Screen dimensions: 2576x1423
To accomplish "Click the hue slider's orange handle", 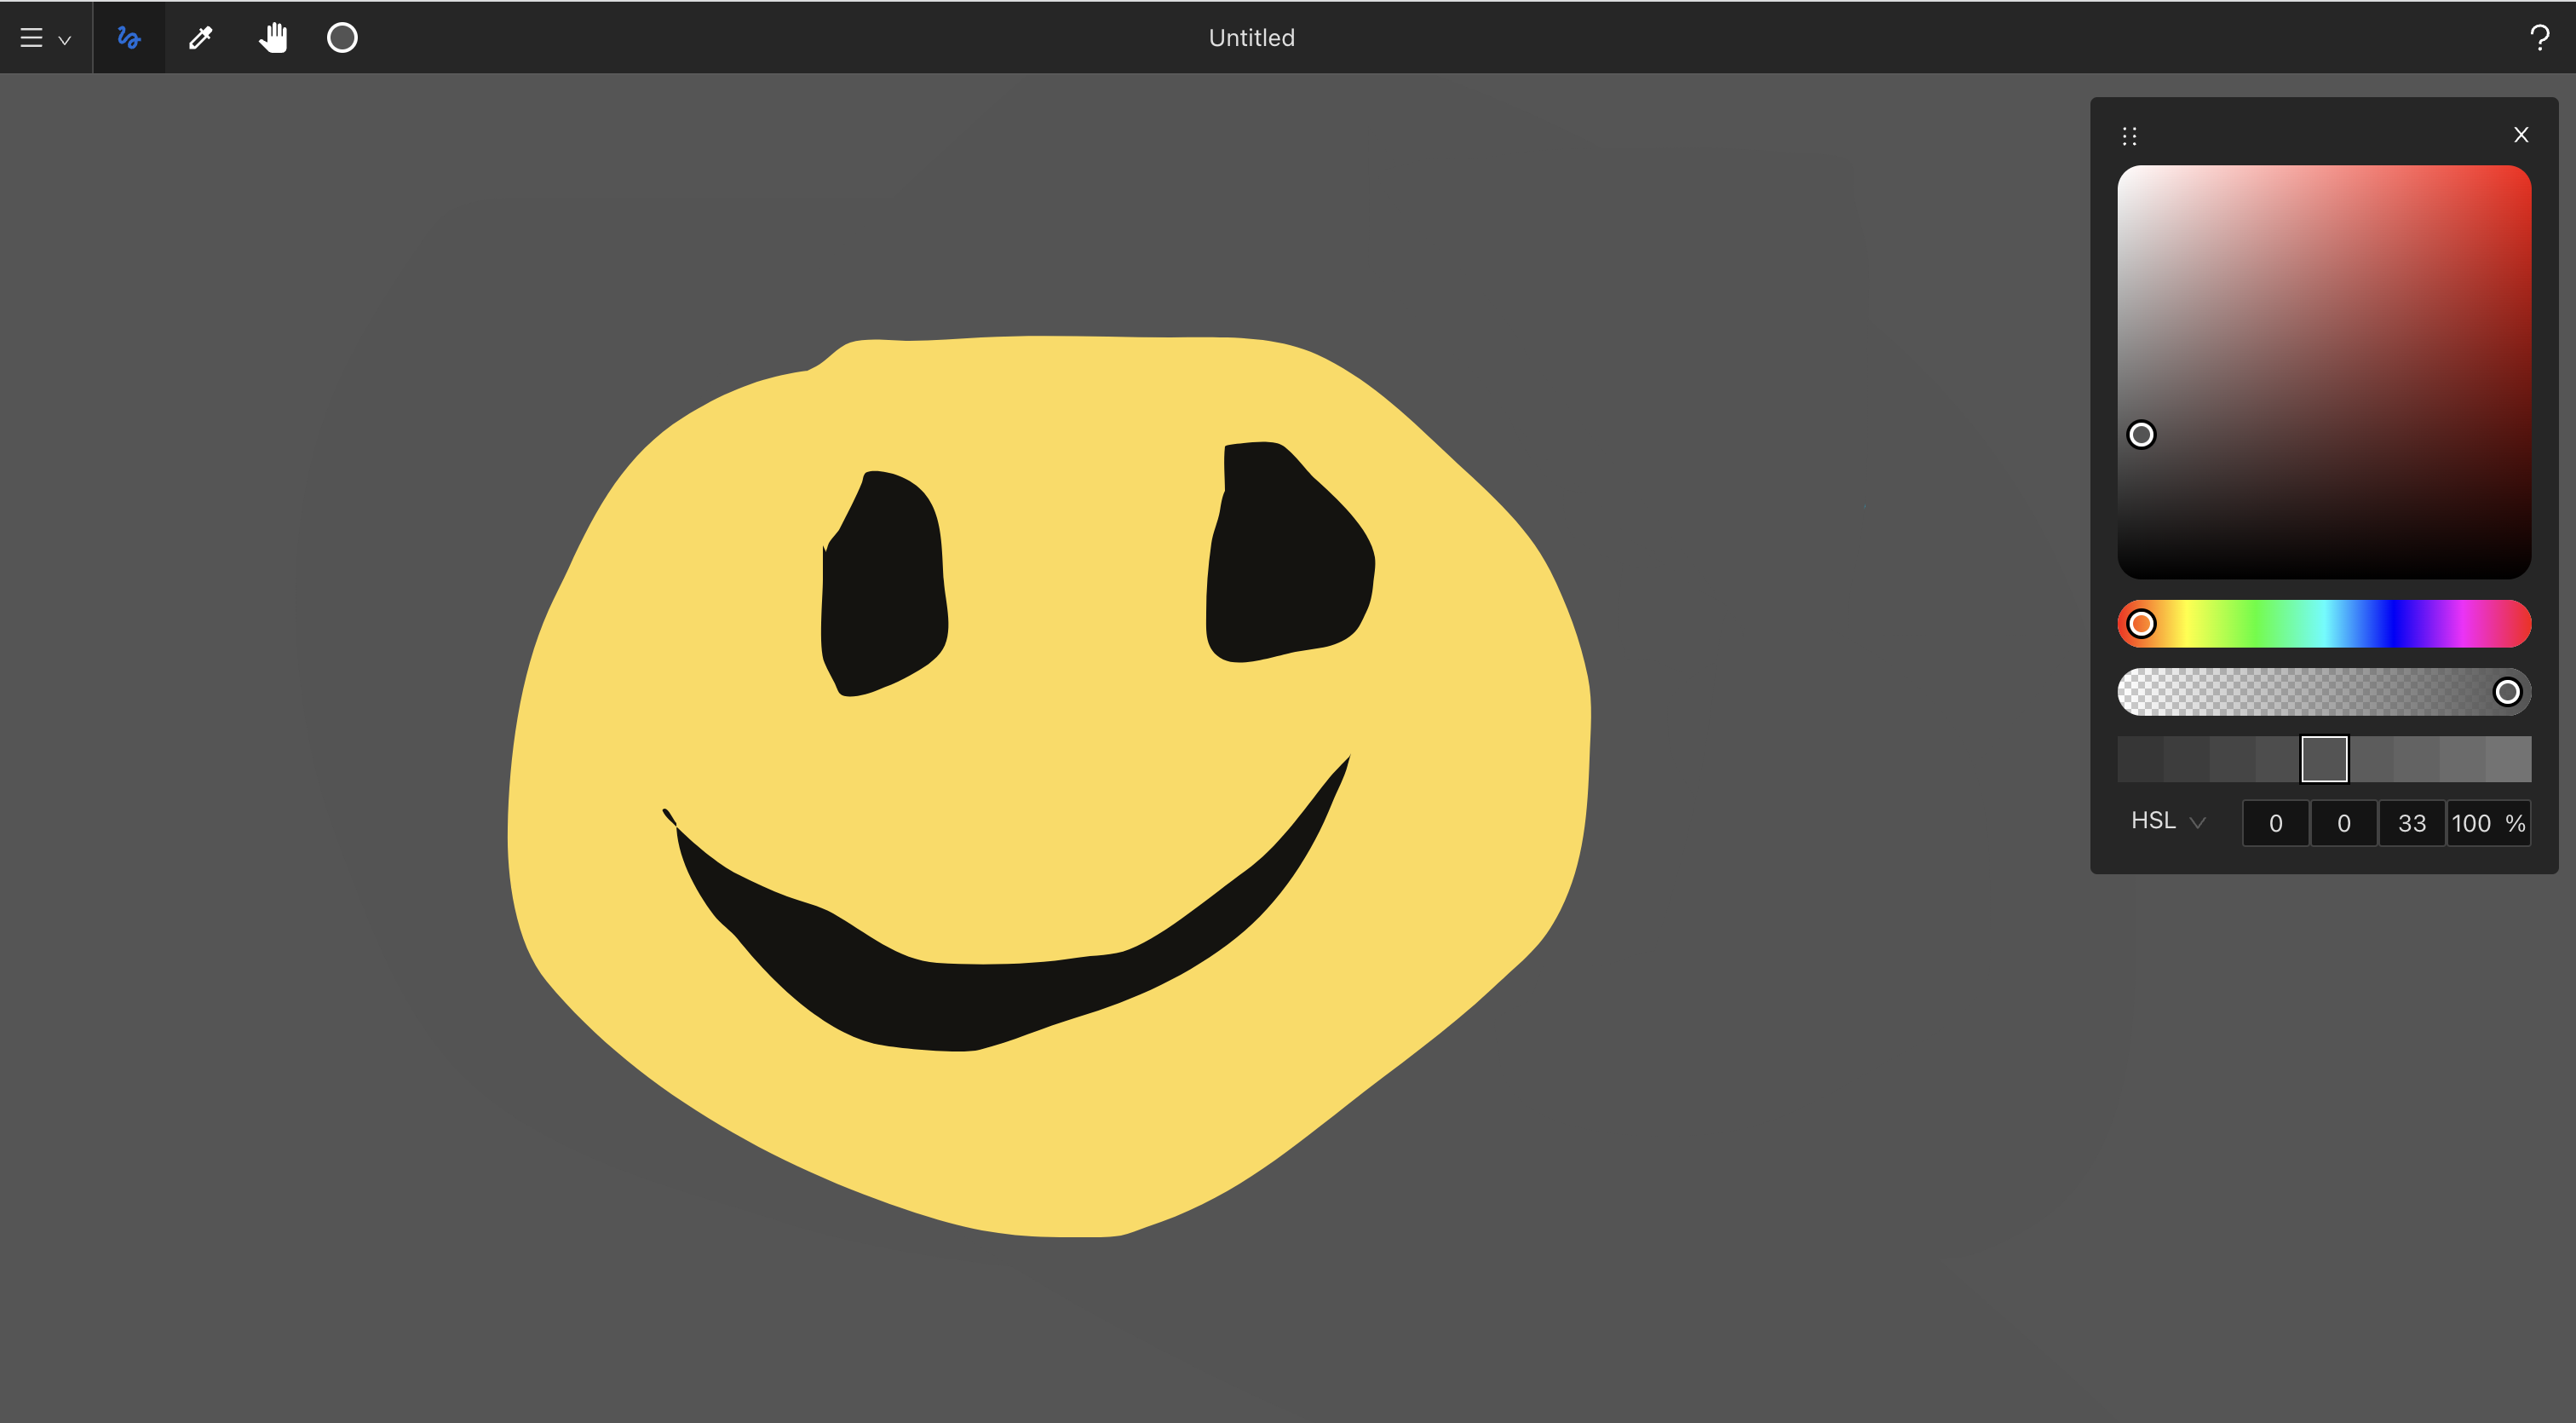I will tap(2141, 624).
